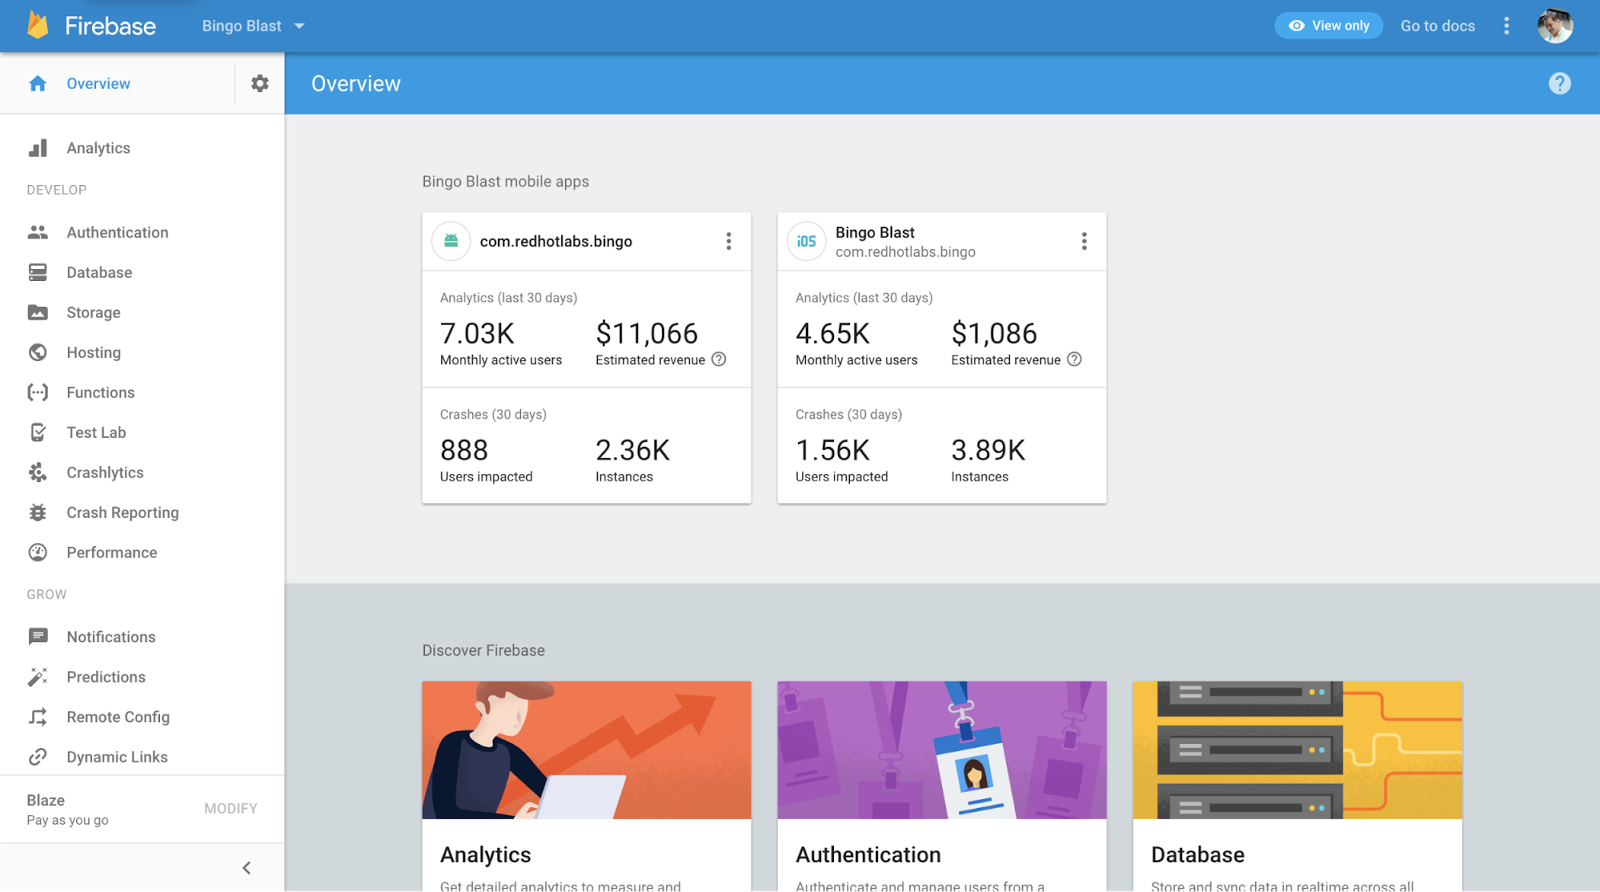
Task: Click 888 Users impacted value
Action: coord(464,450)
